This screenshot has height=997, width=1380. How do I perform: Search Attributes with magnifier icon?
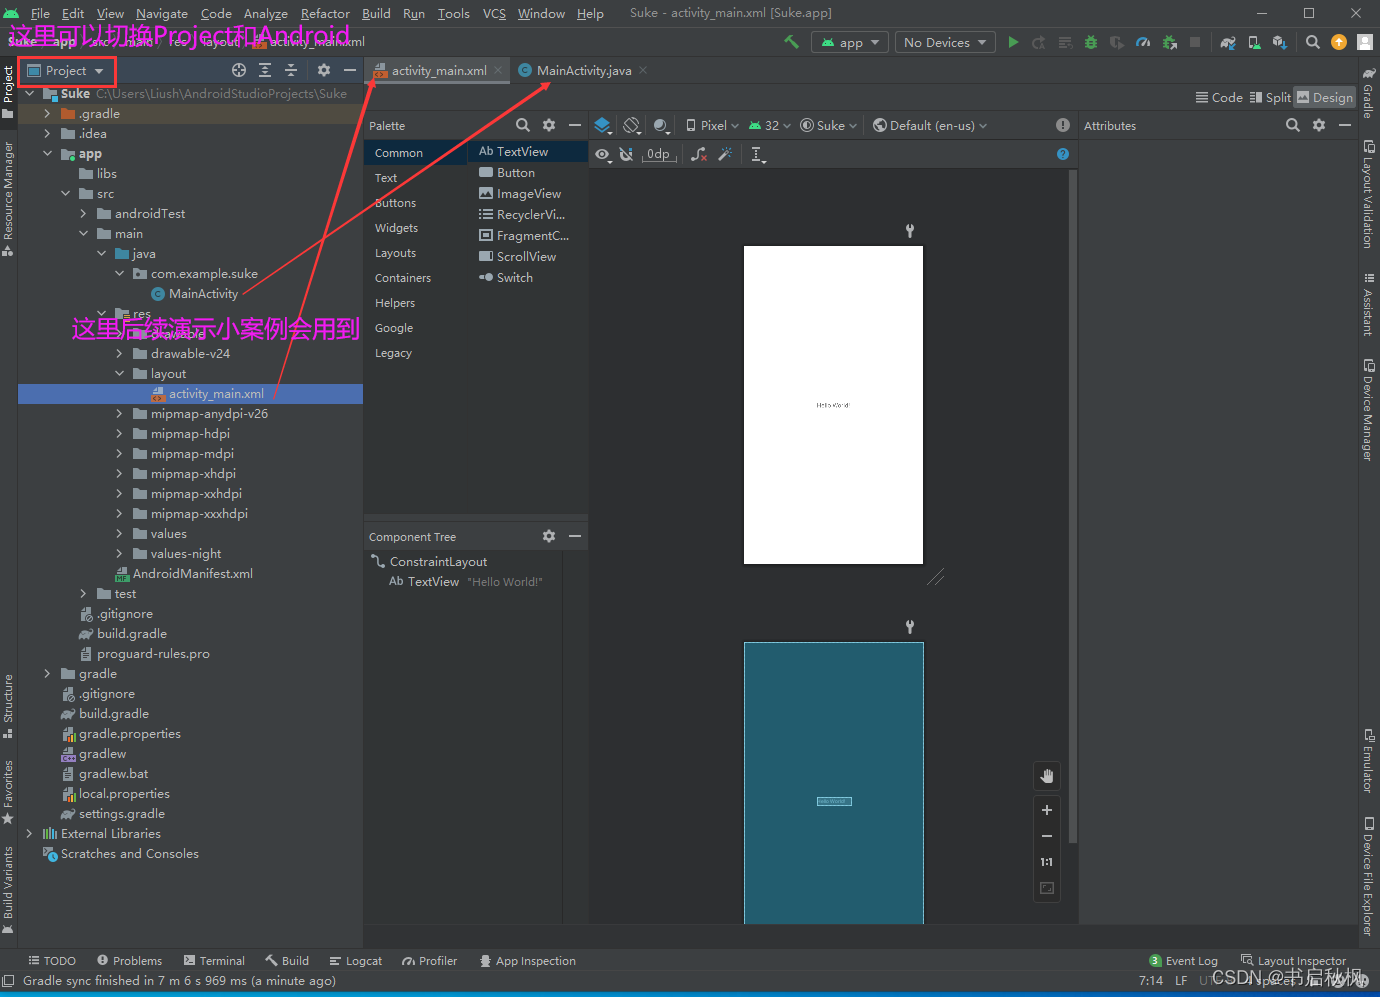click(1293, 125)
